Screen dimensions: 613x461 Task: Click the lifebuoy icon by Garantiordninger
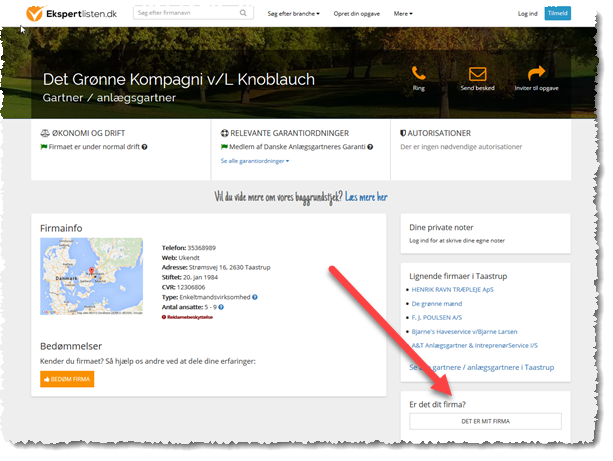click(x=224, y=133)
